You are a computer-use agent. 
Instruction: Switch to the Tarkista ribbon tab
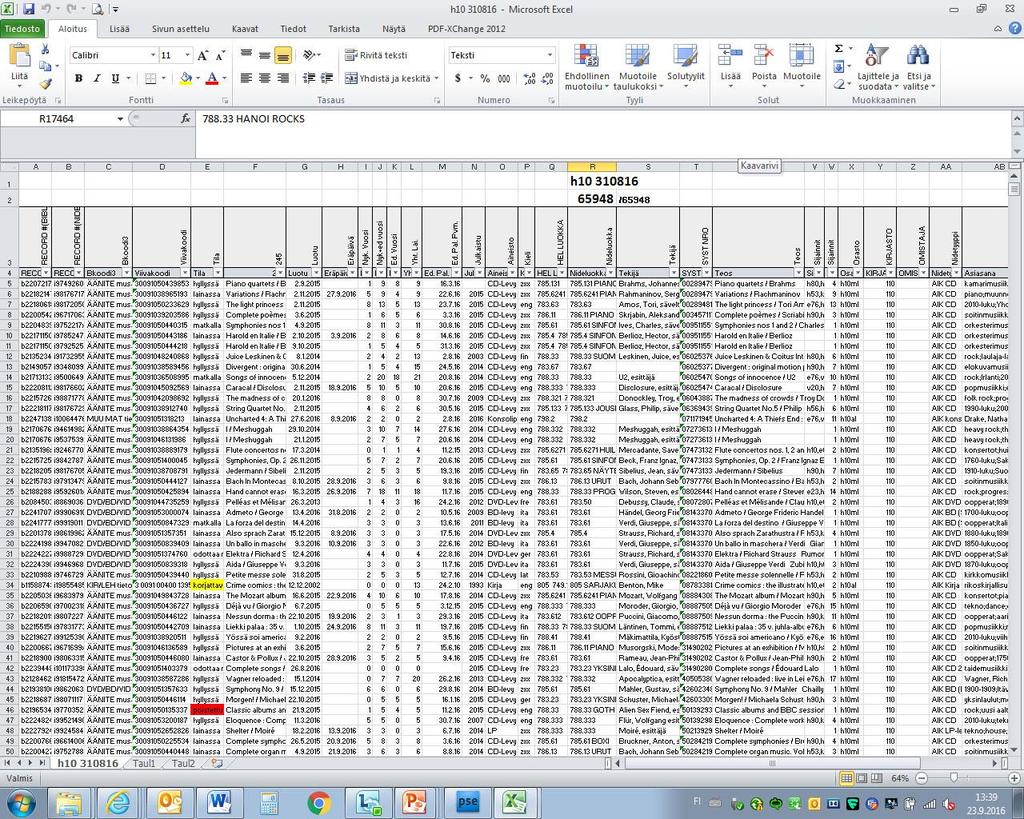point(344,29)
